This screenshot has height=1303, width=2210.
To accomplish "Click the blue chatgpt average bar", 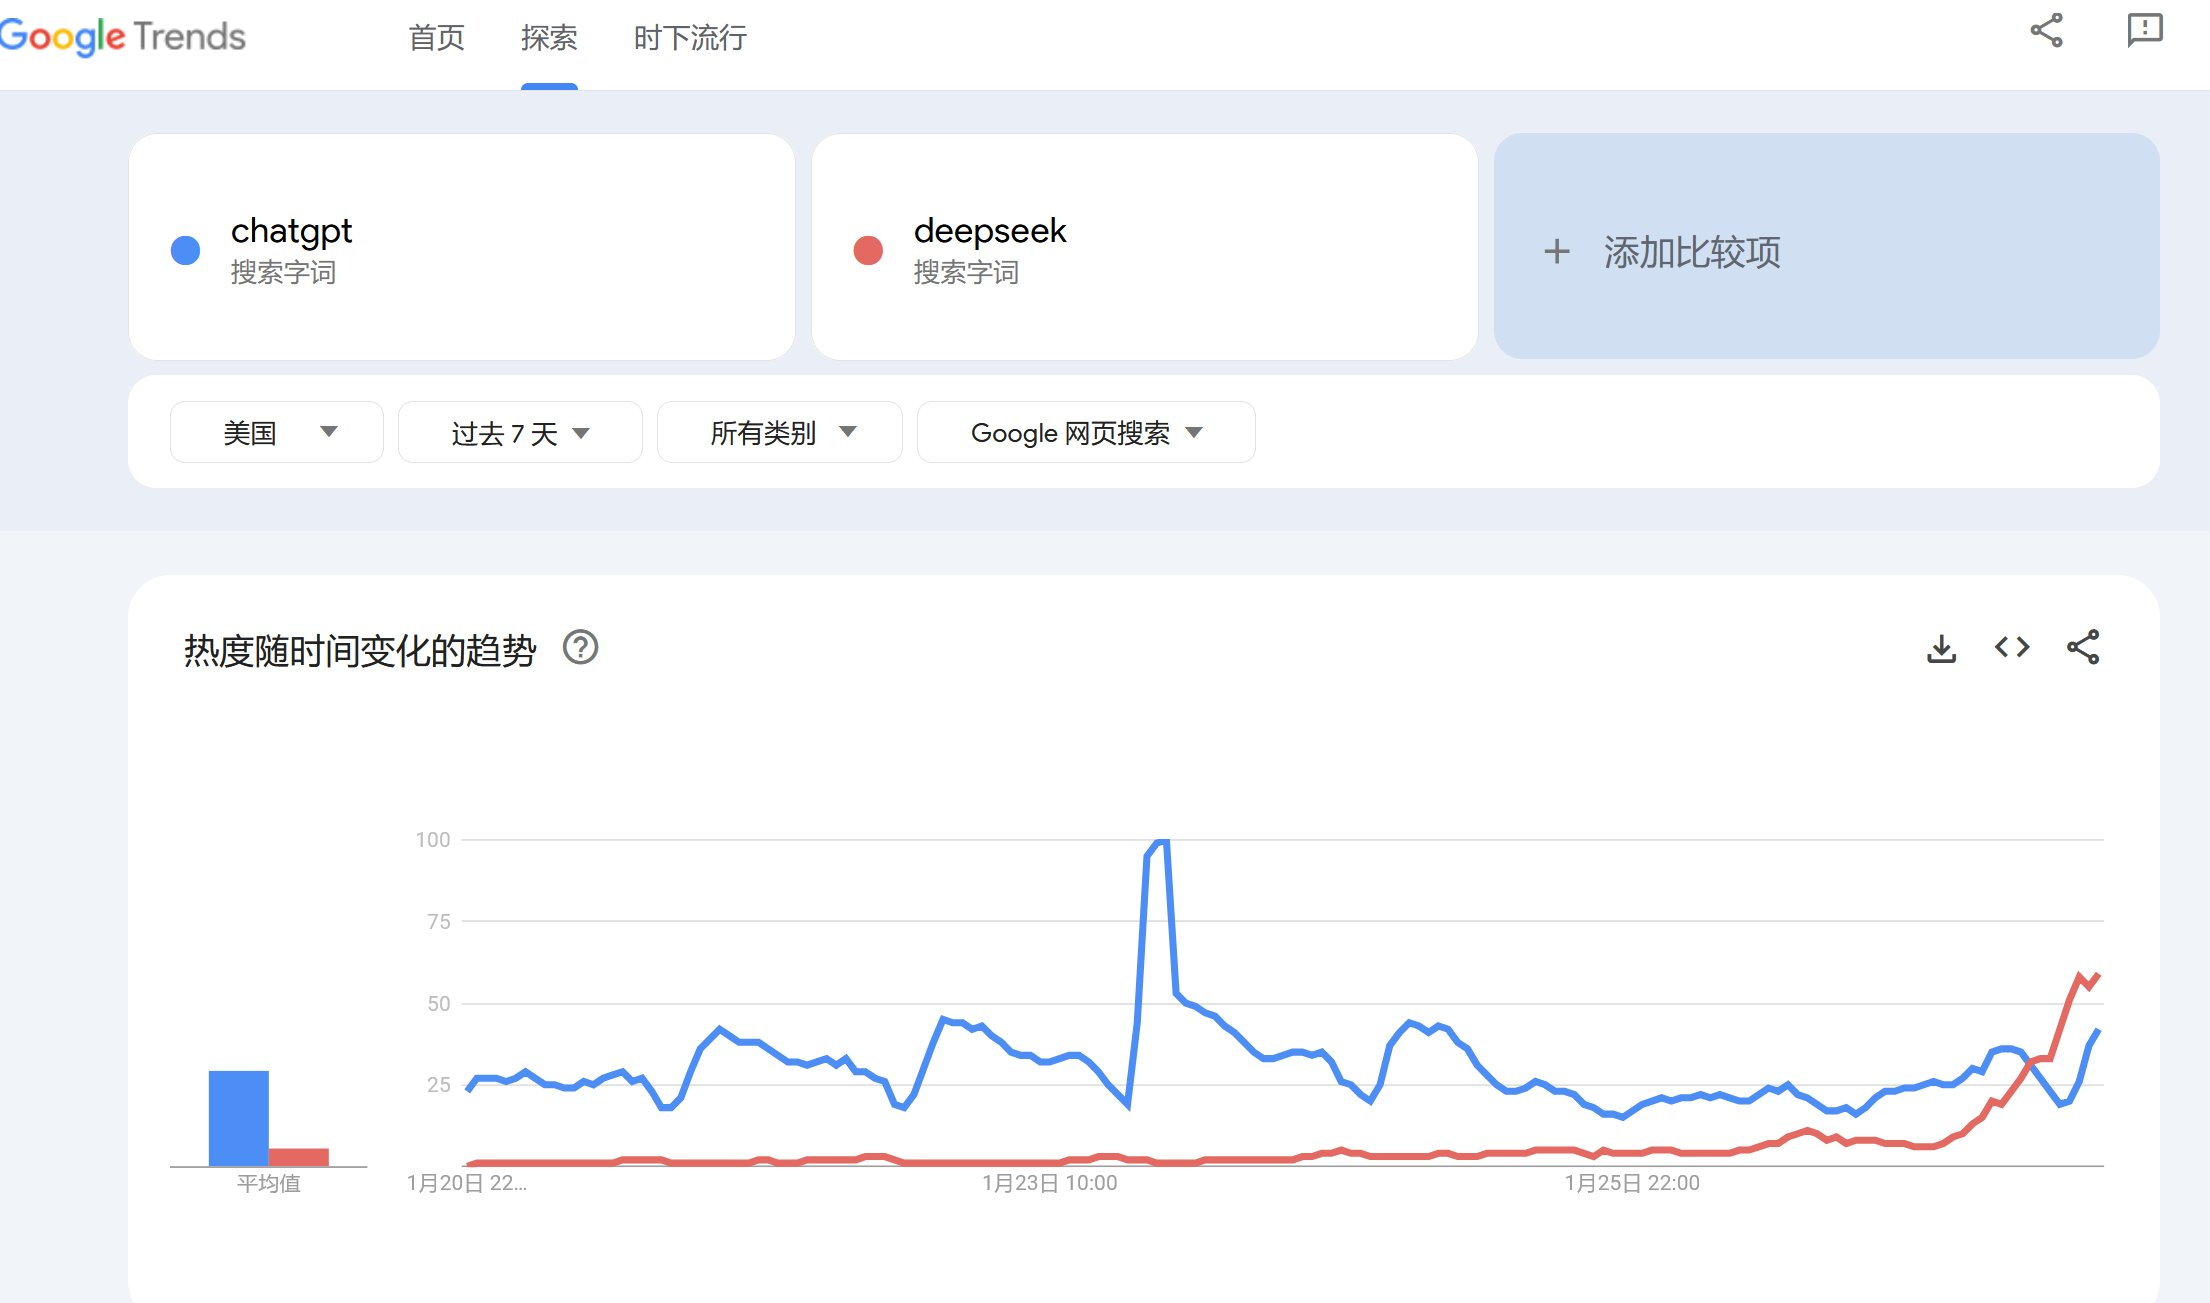I will click(238, 1118).
